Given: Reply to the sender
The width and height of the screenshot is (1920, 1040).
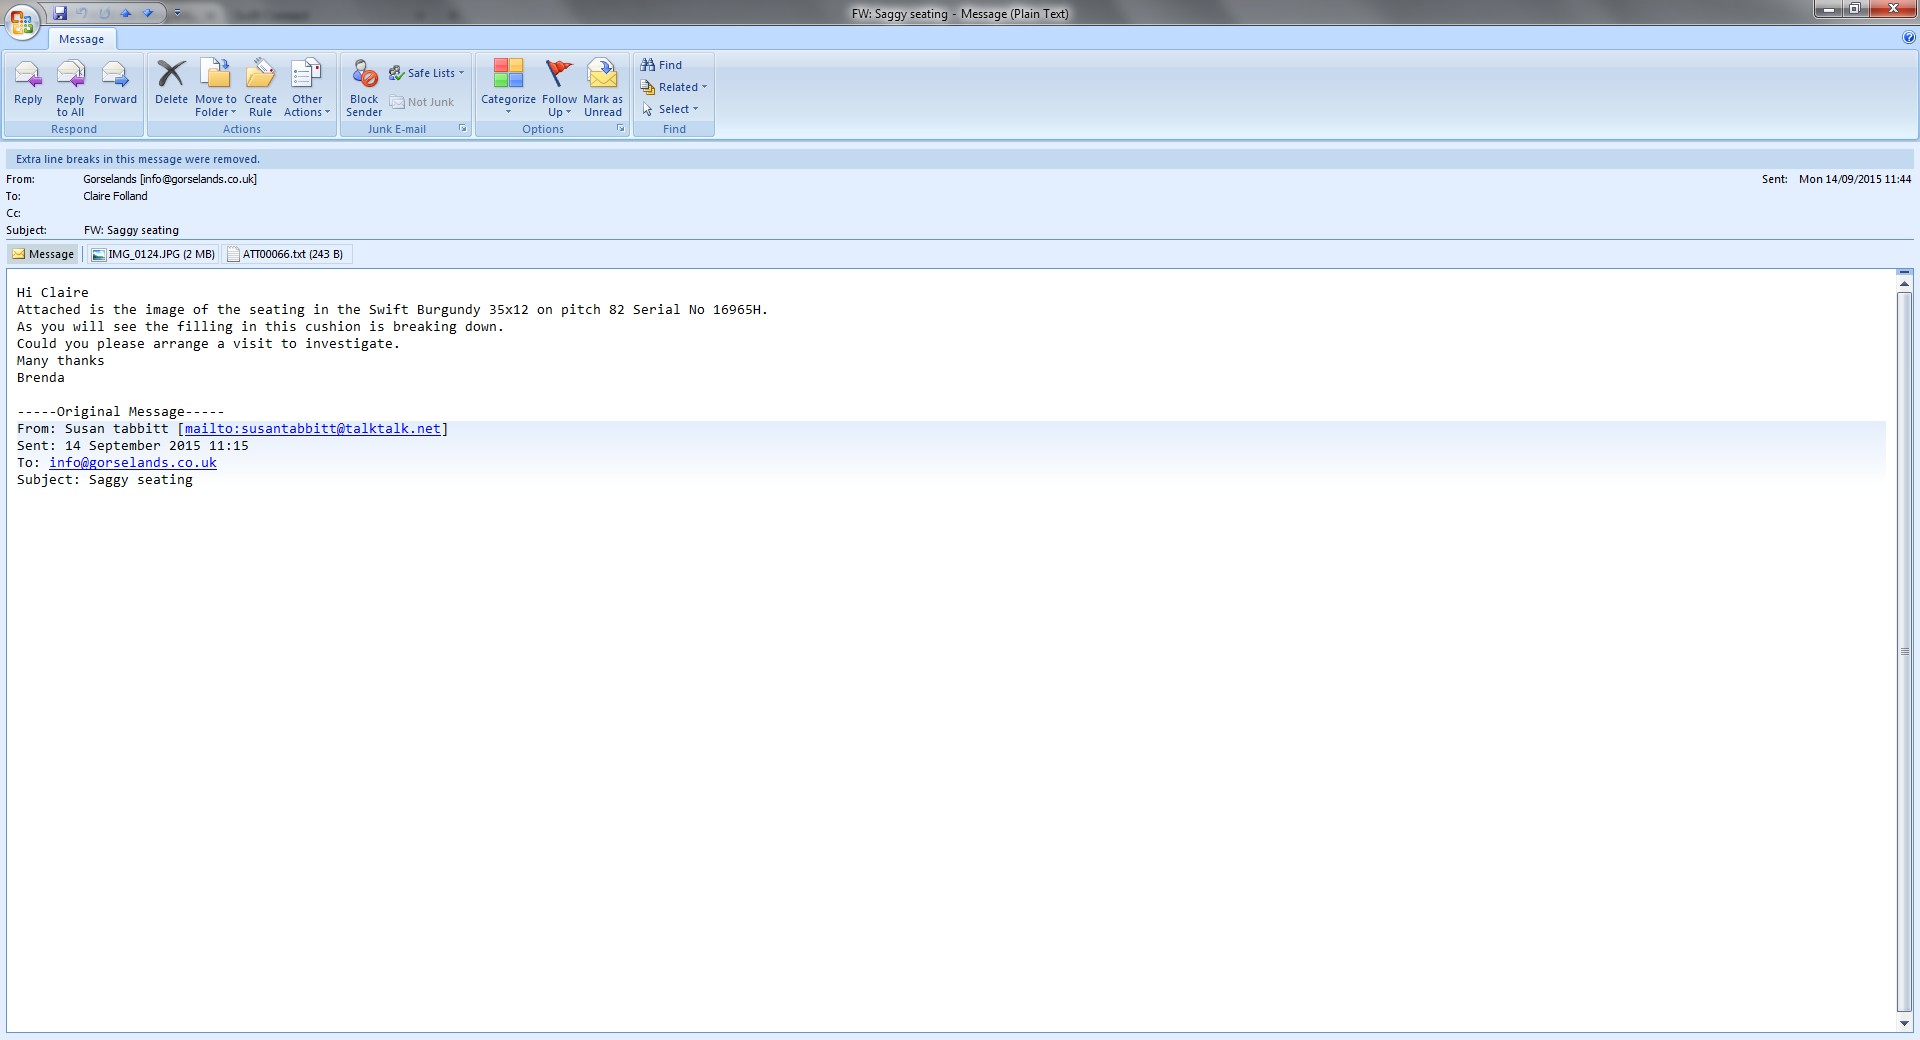Looking at the screenshot, I should (28, 83).
